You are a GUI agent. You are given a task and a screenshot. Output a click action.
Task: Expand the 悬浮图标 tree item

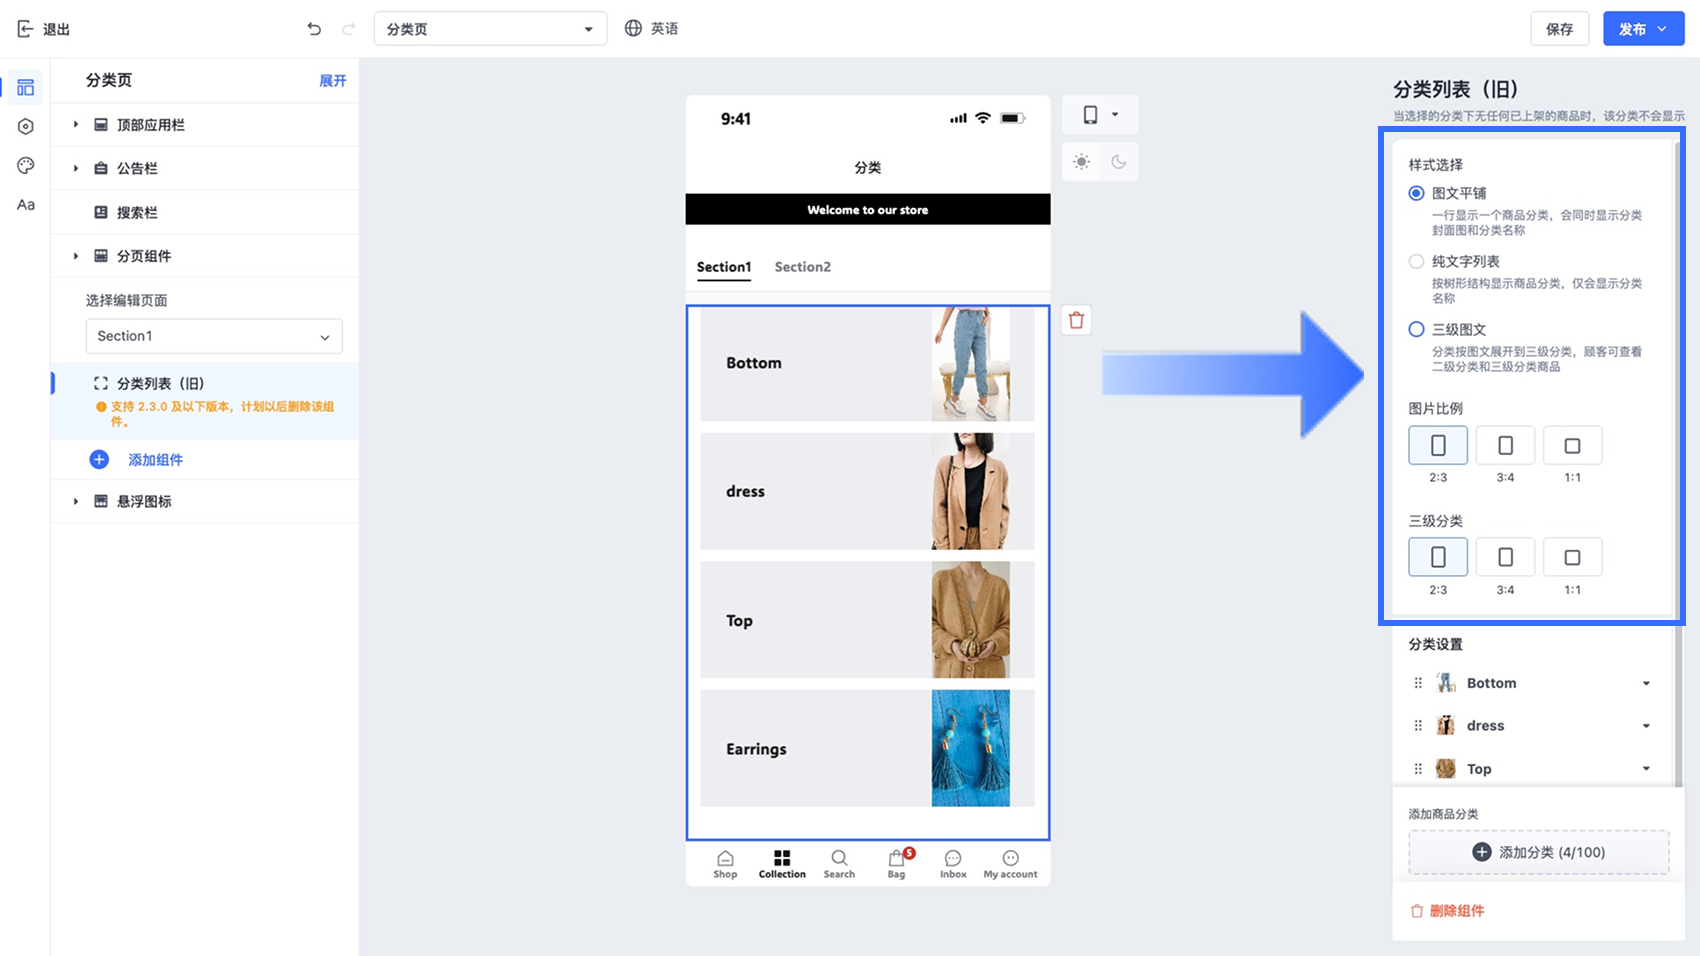(76, 501)
